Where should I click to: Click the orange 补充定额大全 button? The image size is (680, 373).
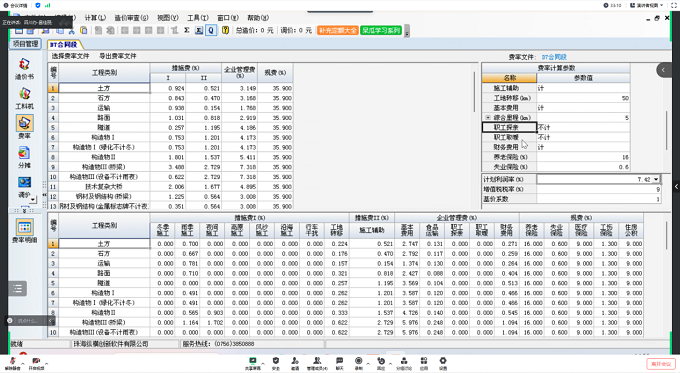(x=337, y=30)
